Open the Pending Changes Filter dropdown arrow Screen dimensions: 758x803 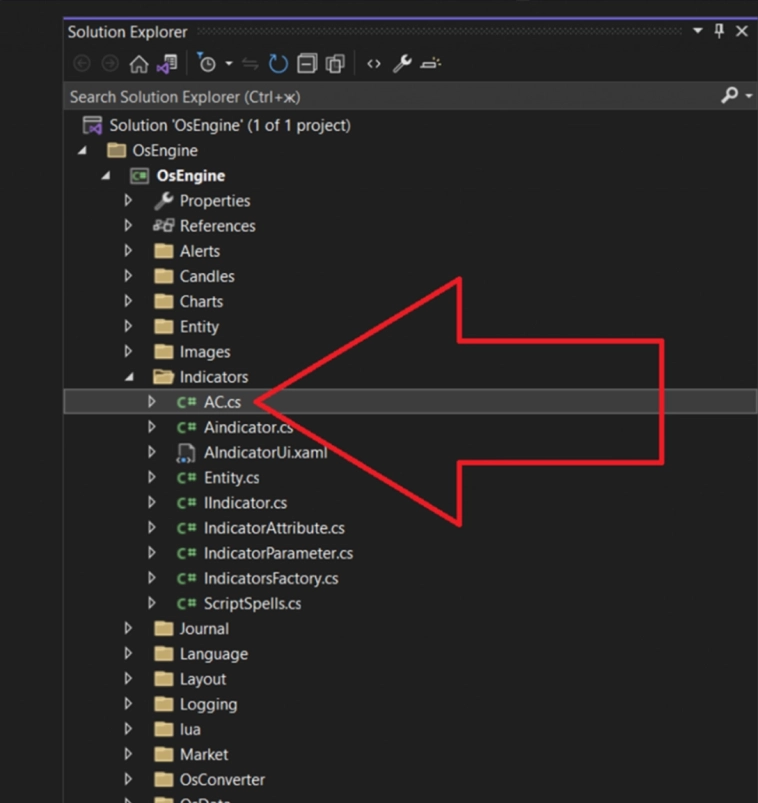pos(229,64)
